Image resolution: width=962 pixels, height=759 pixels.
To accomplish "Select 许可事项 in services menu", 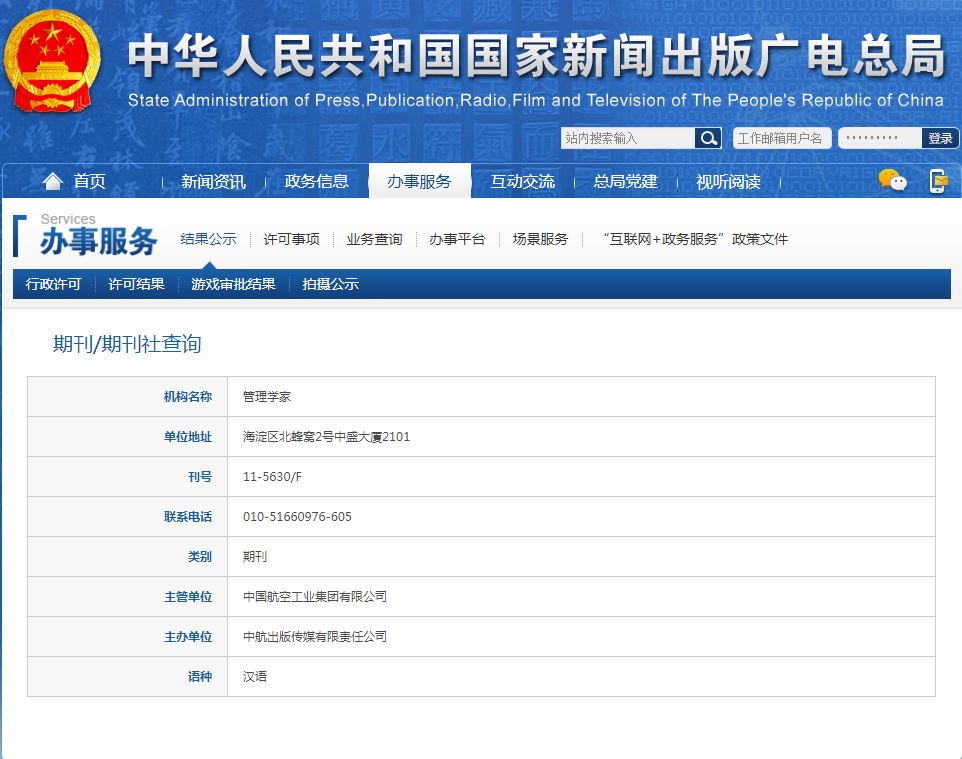I will tap(291, 239).
